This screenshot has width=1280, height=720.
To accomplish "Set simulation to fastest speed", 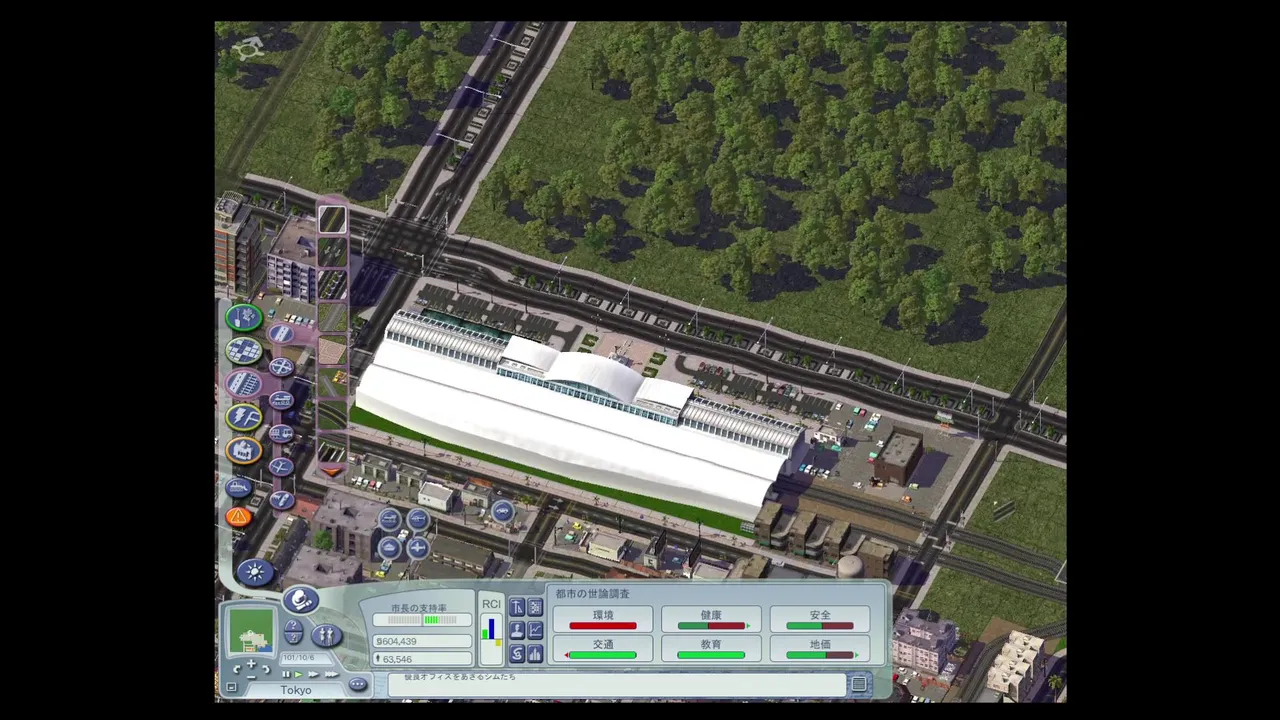I will point(330,674).
